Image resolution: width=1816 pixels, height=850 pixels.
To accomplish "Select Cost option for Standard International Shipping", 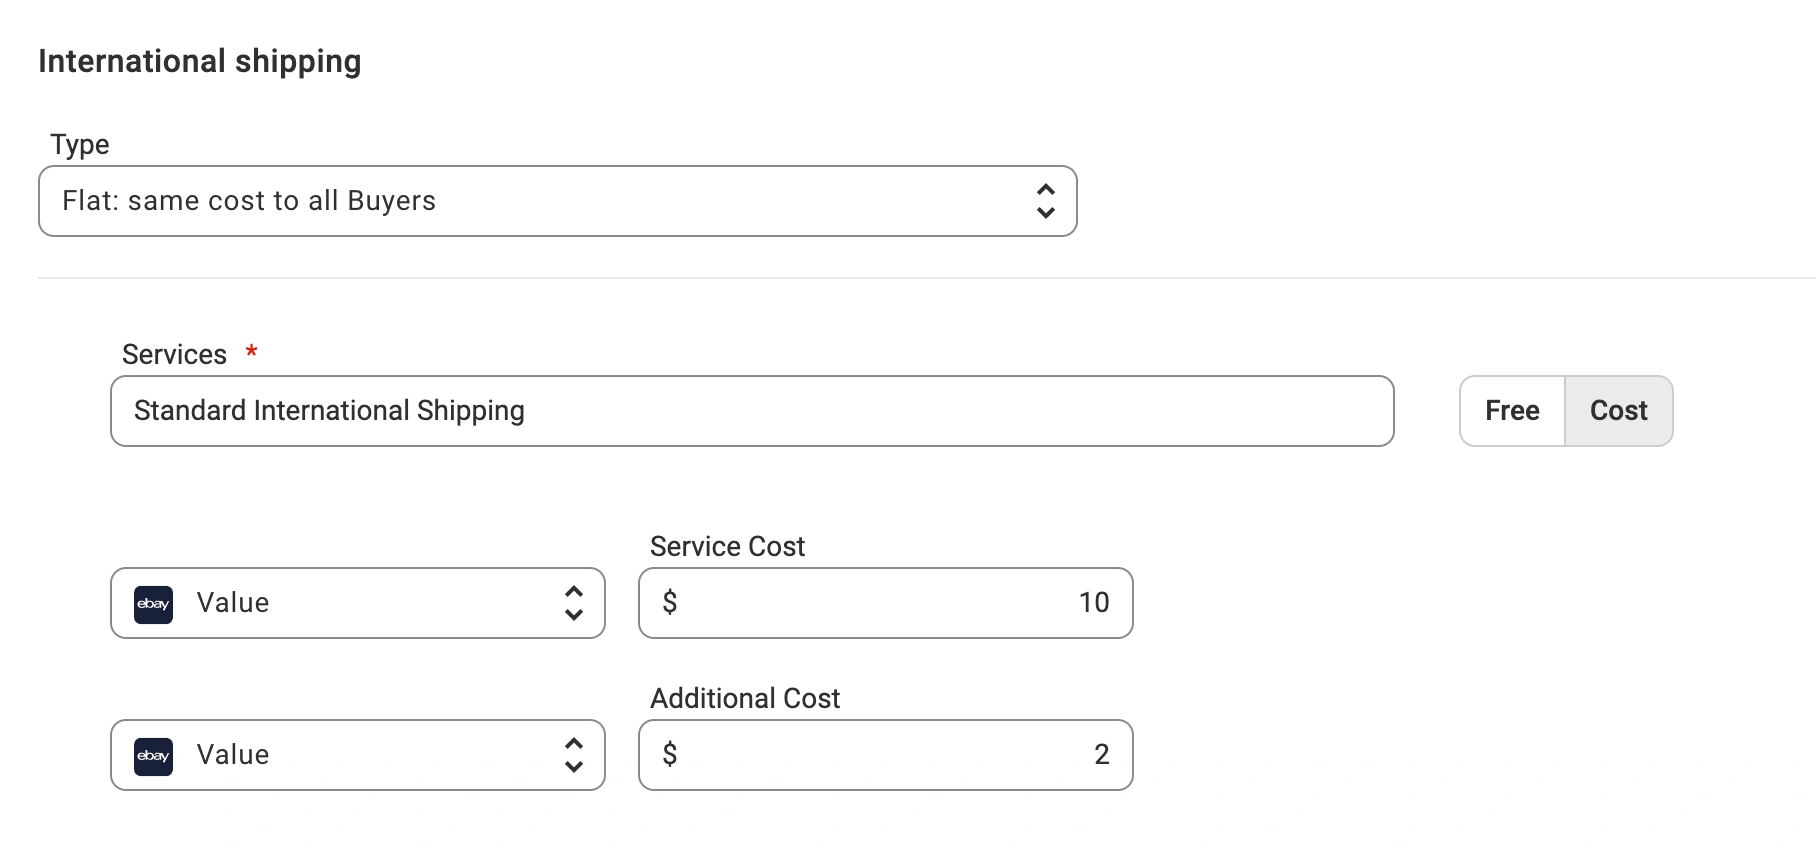I will [x=1619, y=410].
